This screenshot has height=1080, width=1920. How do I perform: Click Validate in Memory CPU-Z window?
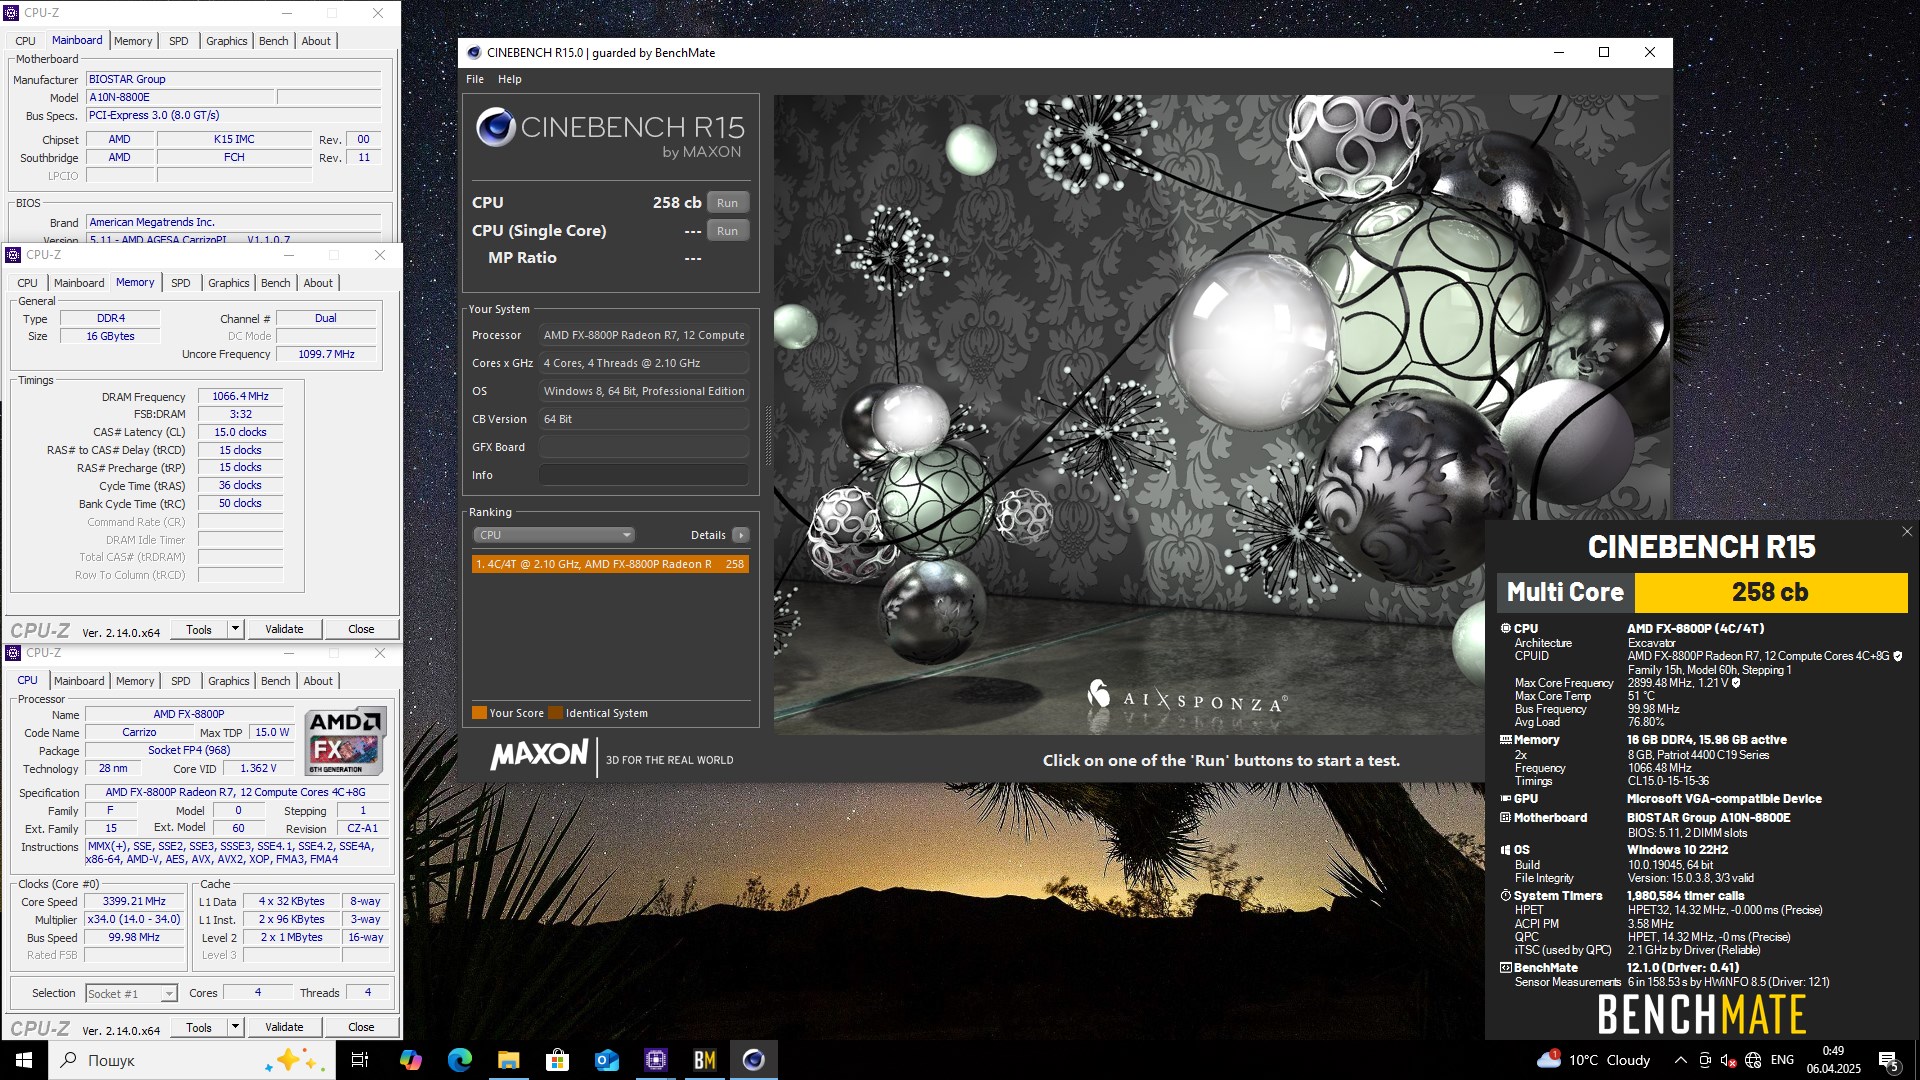(284, 629)
